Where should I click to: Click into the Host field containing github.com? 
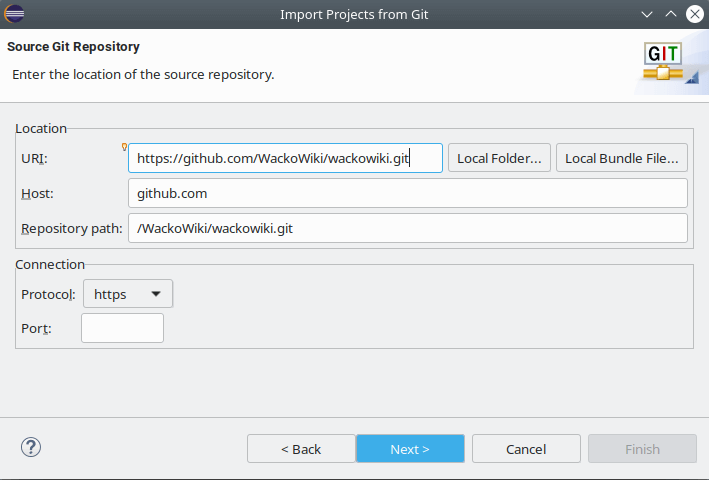pyautogui.click(x=408, y=193)
